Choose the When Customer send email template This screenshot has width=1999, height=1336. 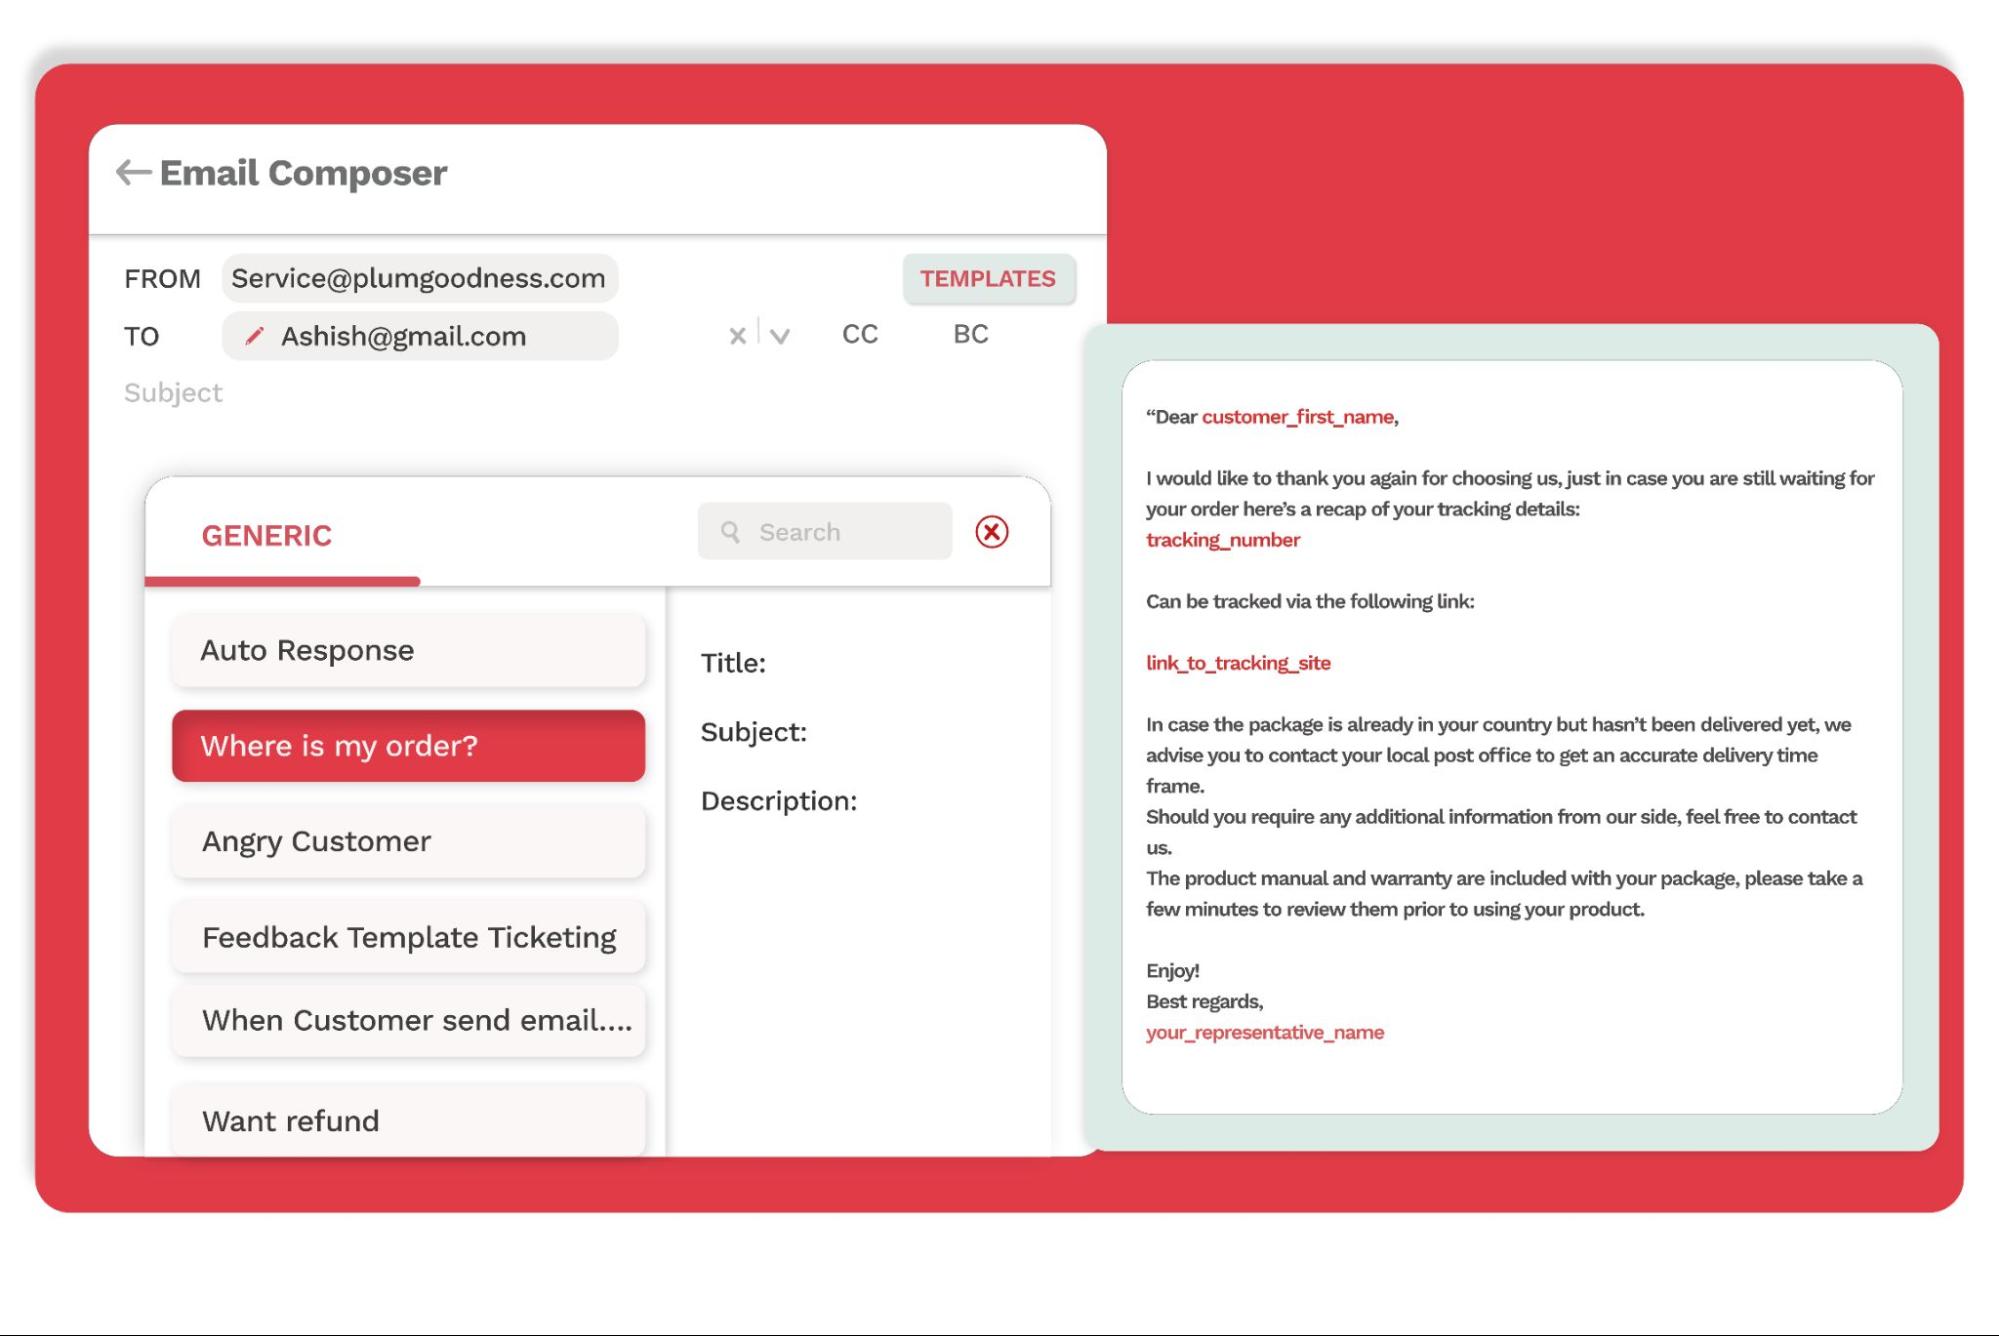click(x=408, y=1020)
